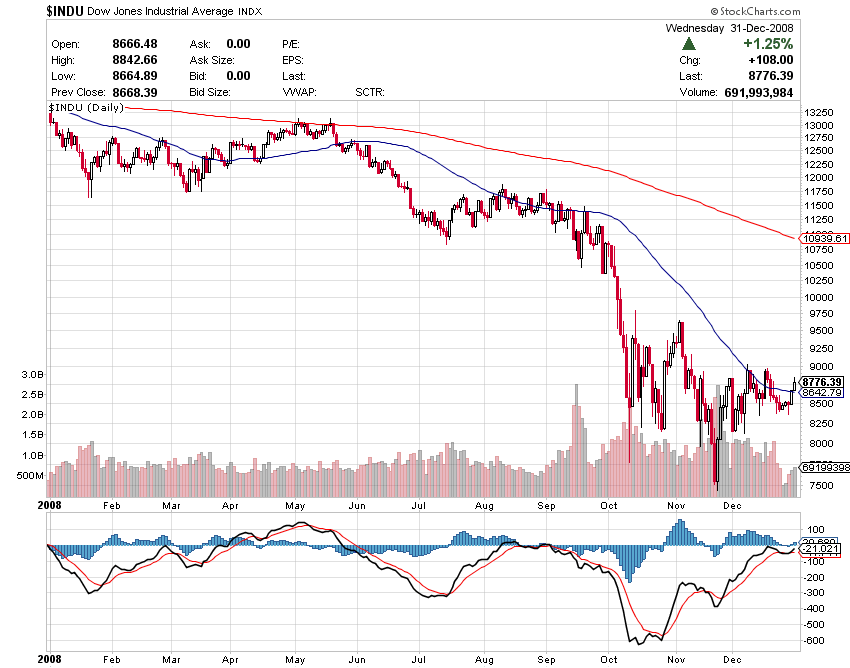The image size is (850, 668).
Task: Click the High price value 8842.66
Action: [137, 60]
